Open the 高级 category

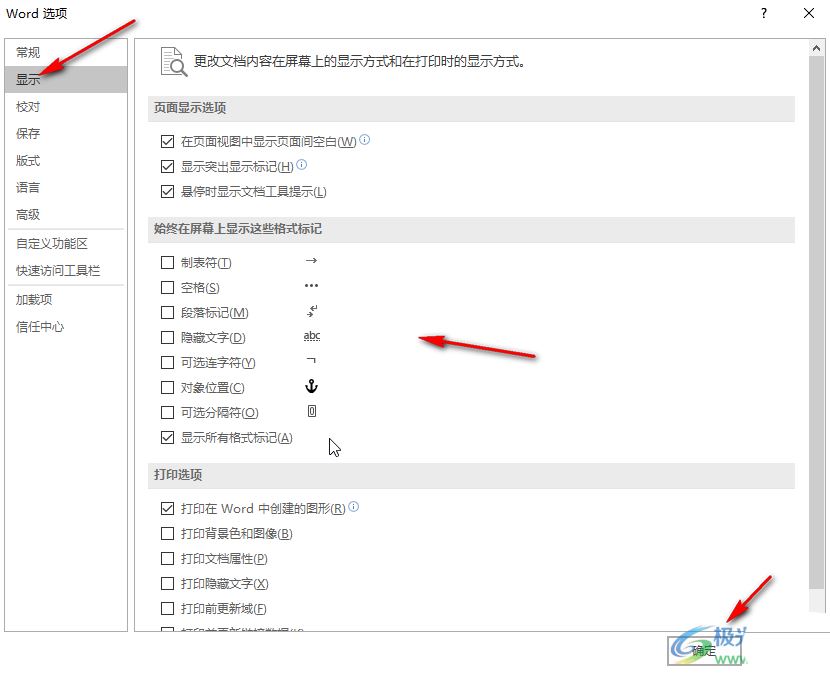(66, 214)
